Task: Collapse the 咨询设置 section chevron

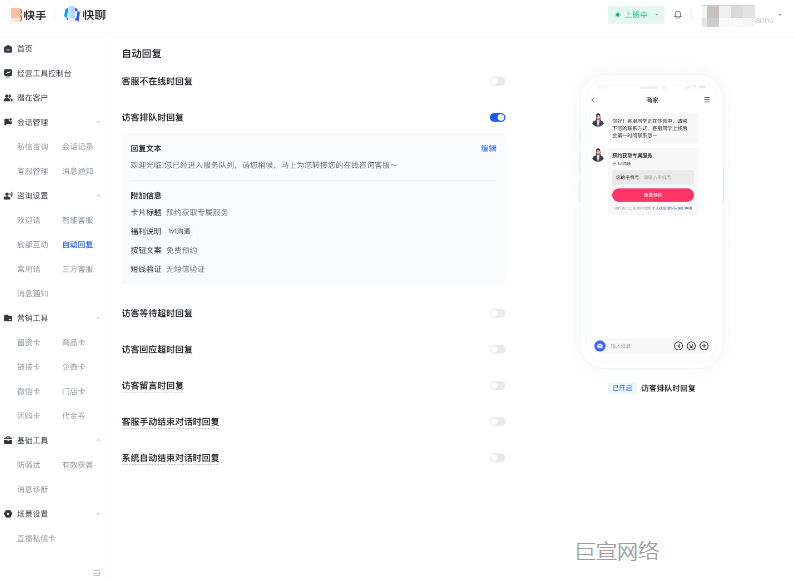Action: pyautogui.click(x=98, y=196)
